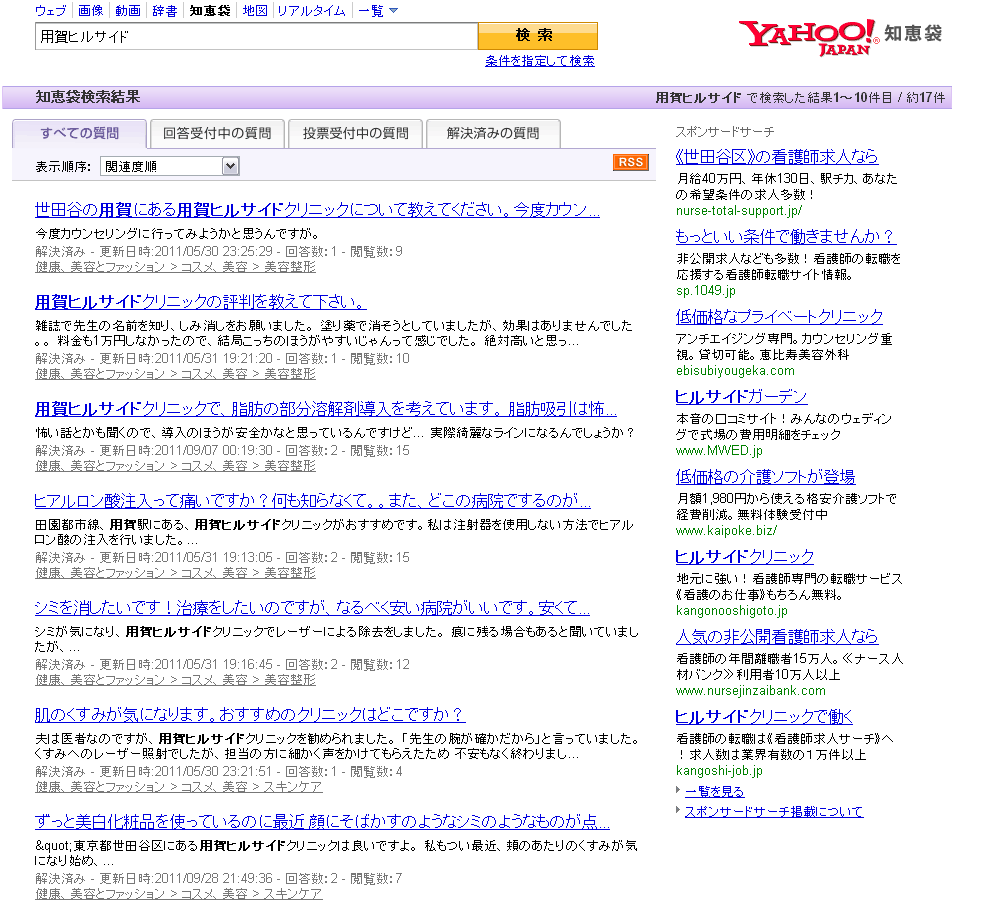Click the kangonooshigoto.jp ad URL
The width and height of the screenshot is (999, 909).
[x=731, y=610]
